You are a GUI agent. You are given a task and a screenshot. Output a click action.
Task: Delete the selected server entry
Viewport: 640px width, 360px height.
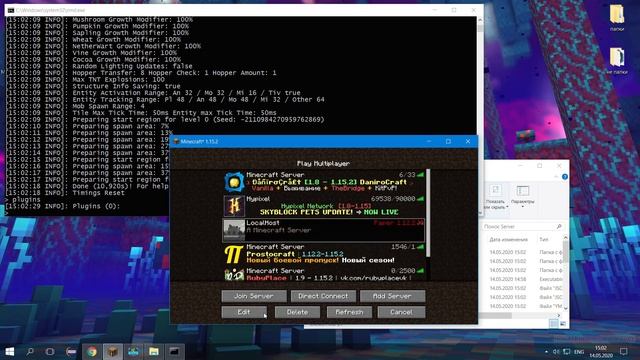pyautogui.click(x=297, y=312)
